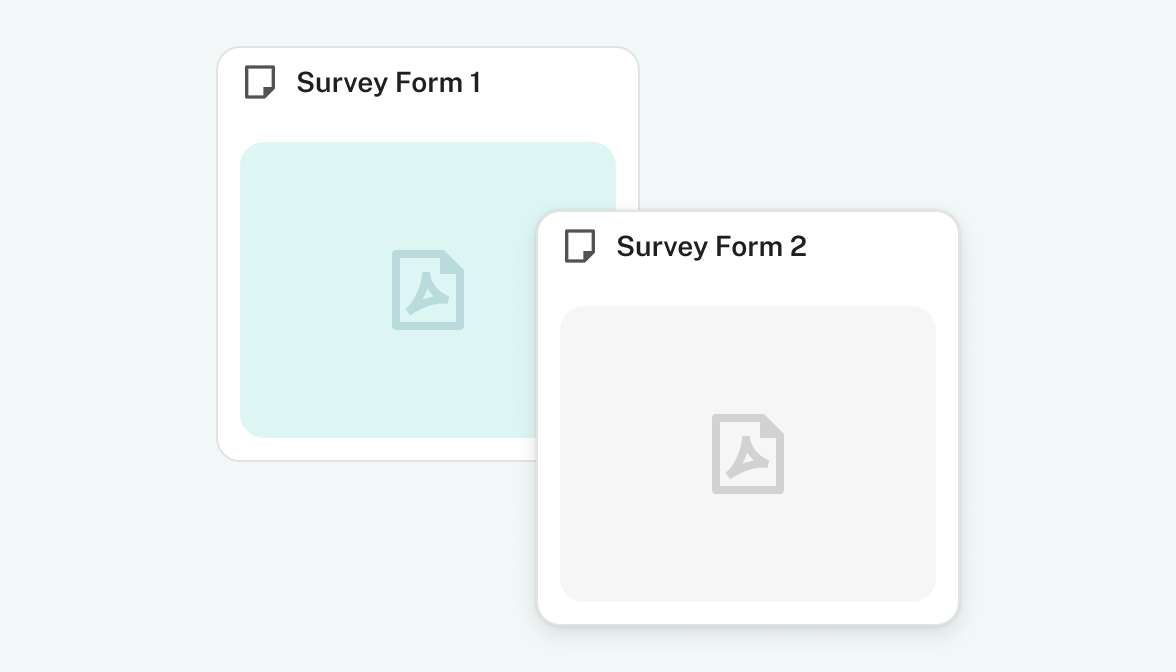
Task: Select the Survey Form 1 card header area
Action: click(428, 82)
